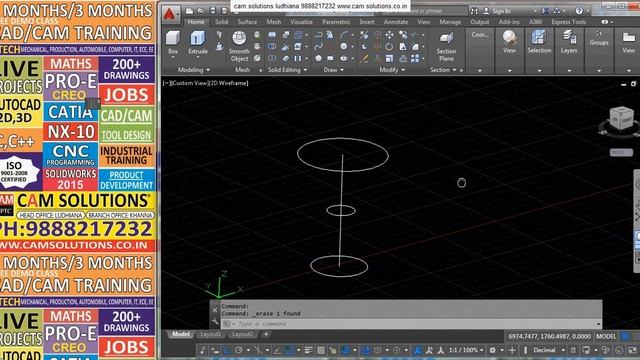640x360 pixels.
Task: Switch to the Annotate ribbon tab
Action: coord(396,22)
